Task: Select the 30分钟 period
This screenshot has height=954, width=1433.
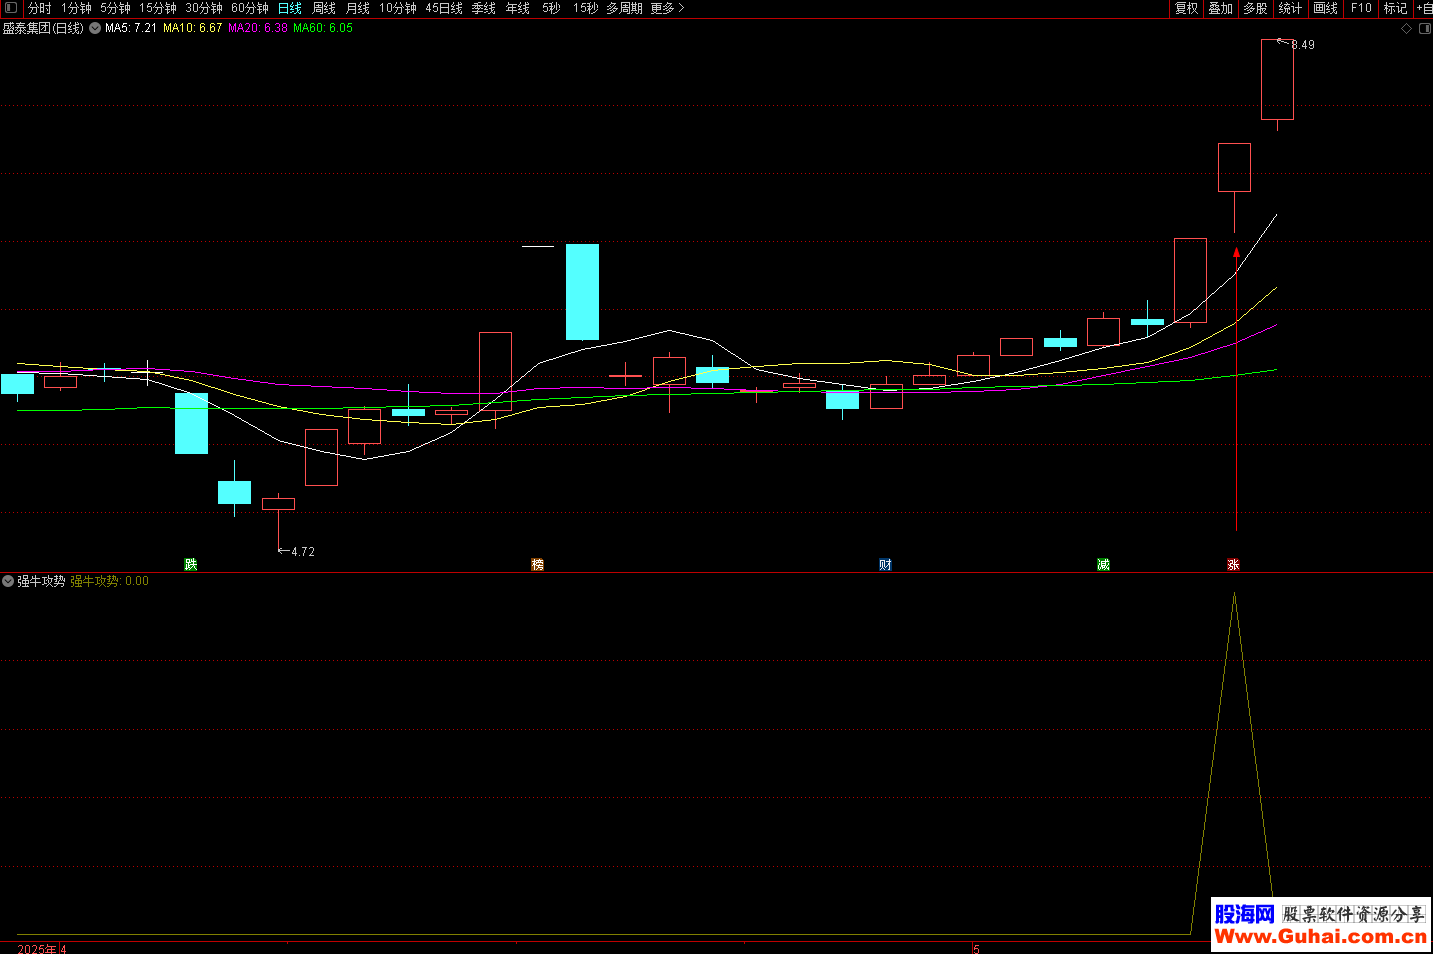Action: coord(204,8)
